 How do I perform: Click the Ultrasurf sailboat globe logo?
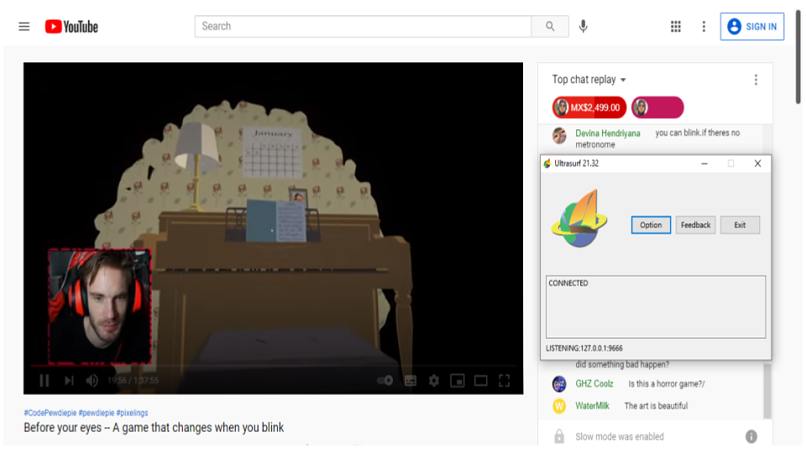click(579, 219)
